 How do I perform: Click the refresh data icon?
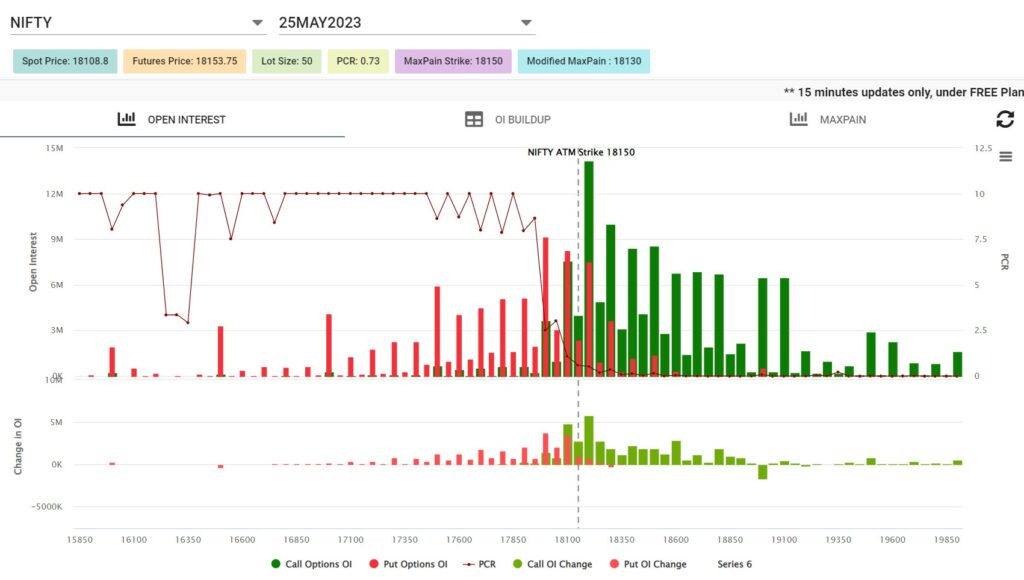tap(1005, 119)
